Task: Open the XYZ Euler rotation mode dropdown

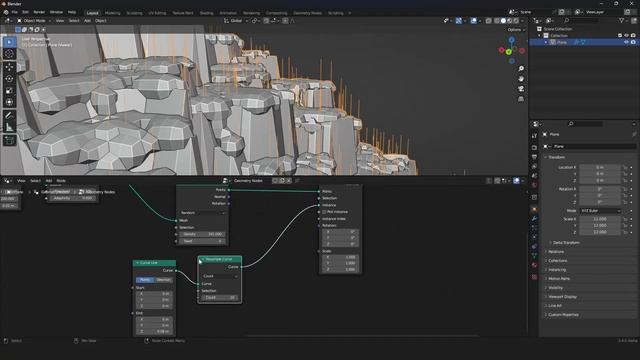Action: pos(600,211)
